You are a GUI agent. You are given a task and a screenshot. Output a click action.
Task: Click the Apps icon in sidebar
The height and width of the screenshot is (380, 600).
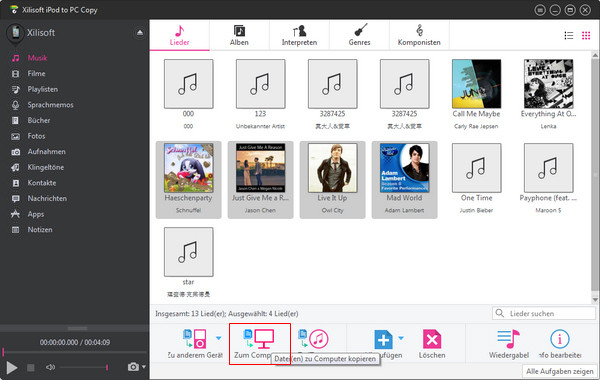pyautogui.click(x=15, y=214)
